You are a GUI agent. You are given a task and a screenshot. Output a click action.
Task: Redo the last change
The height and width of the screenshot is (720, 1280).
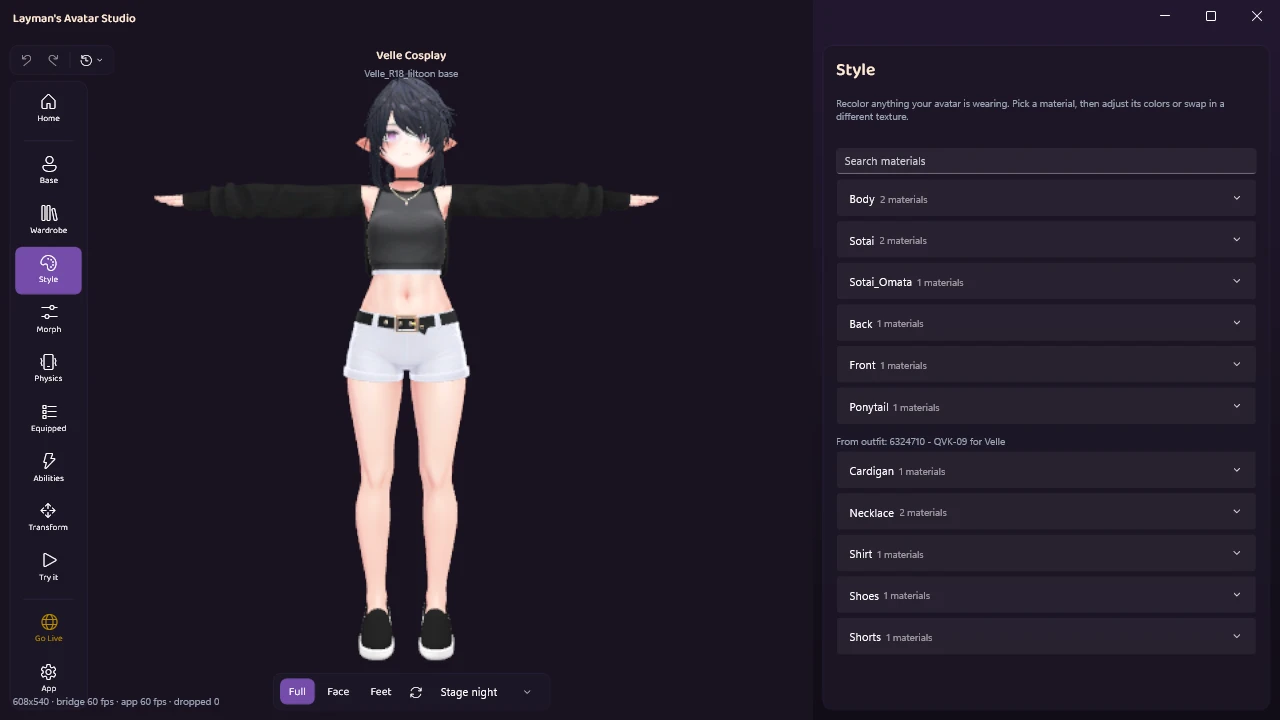point(53,60)
